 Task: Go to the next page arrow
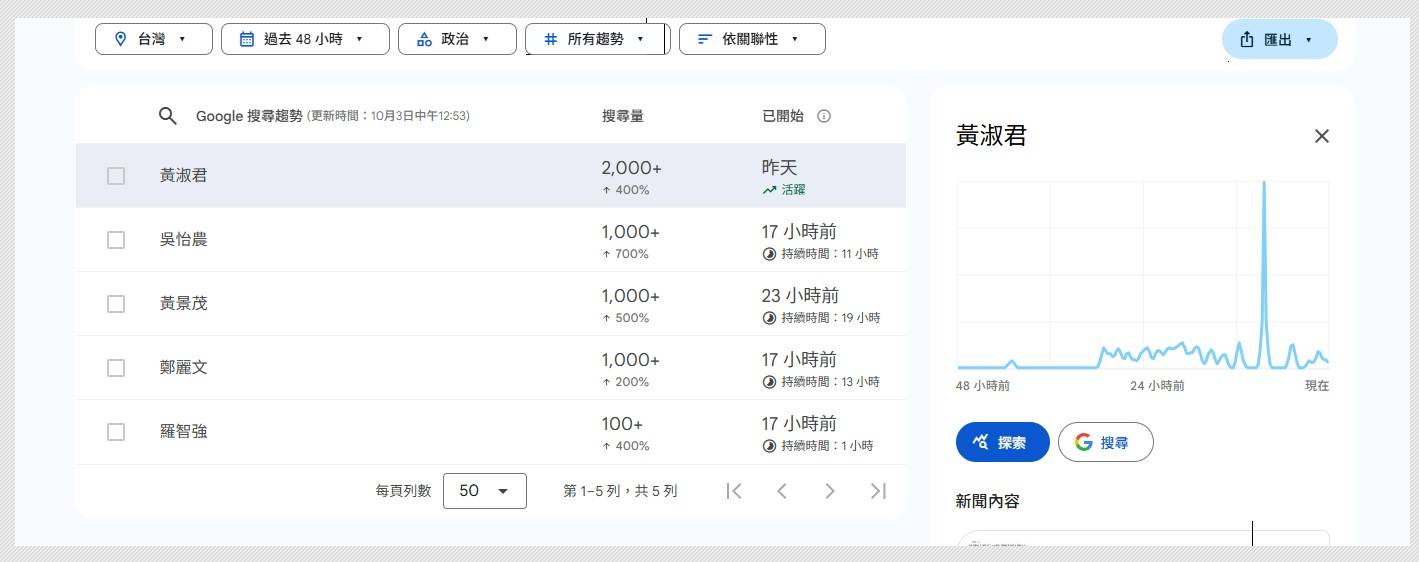tap(829, 491)
